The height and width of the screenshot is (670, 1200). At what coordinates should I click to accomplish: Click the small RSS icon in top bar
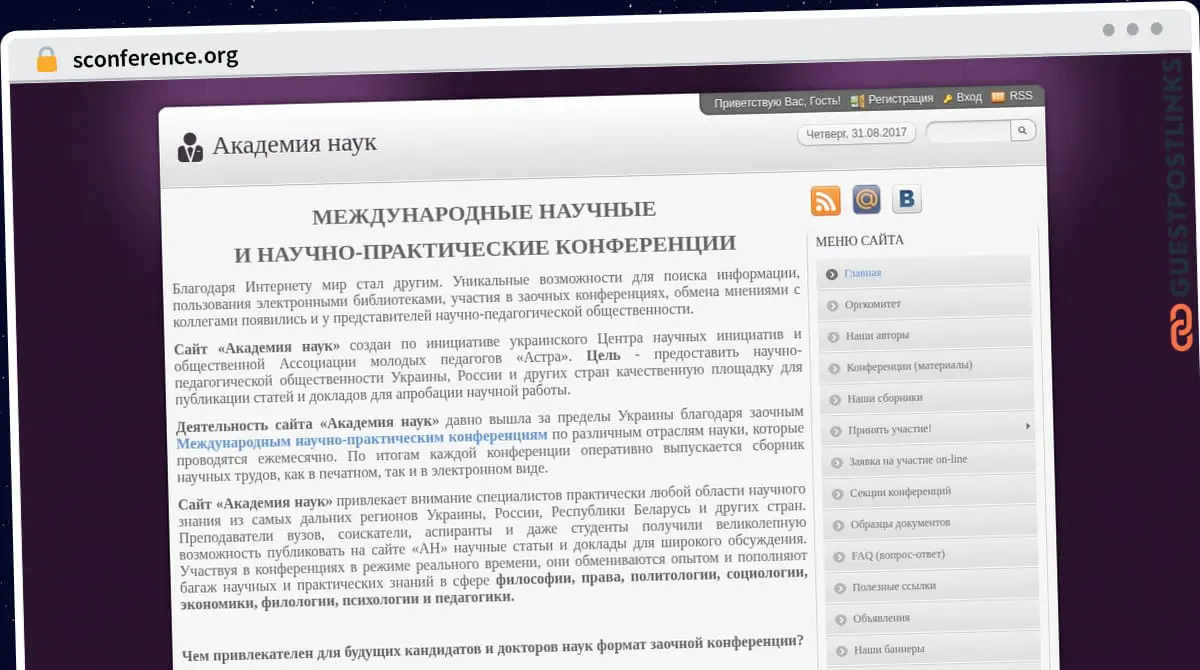997,97
